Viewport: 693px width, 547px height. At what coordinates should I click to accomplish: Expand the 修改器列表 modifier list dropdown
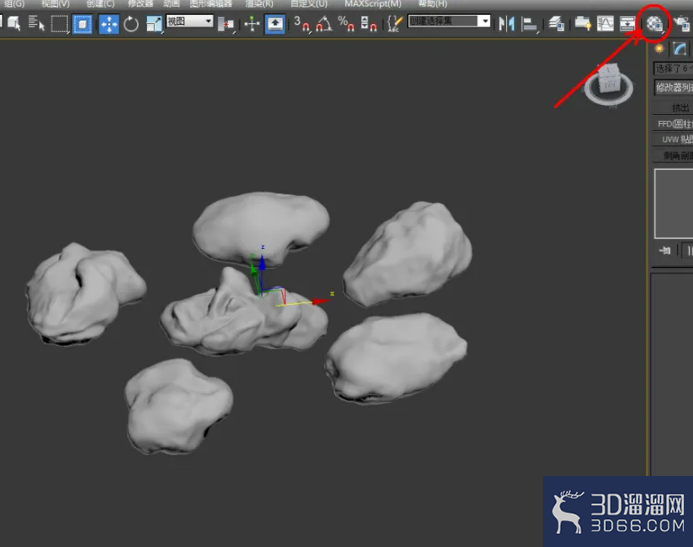pyautogui.click(x=673, y=87)
